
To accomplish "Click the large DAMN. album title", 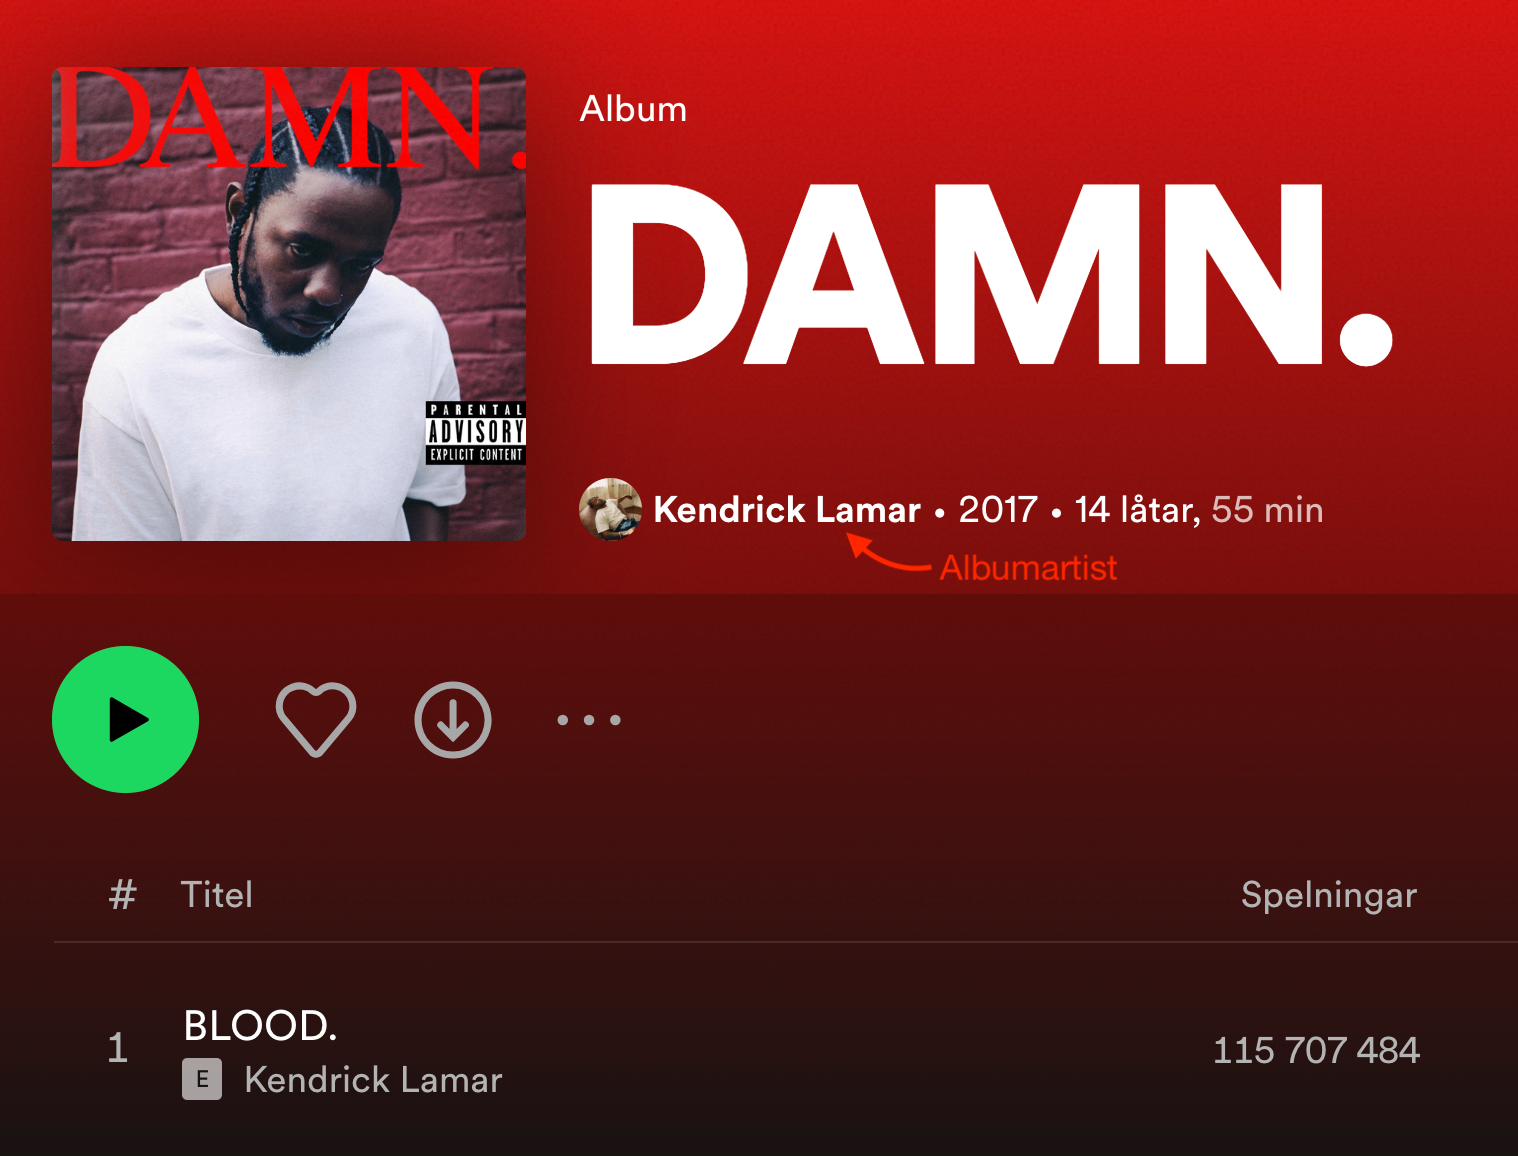I will coord(991,275).
